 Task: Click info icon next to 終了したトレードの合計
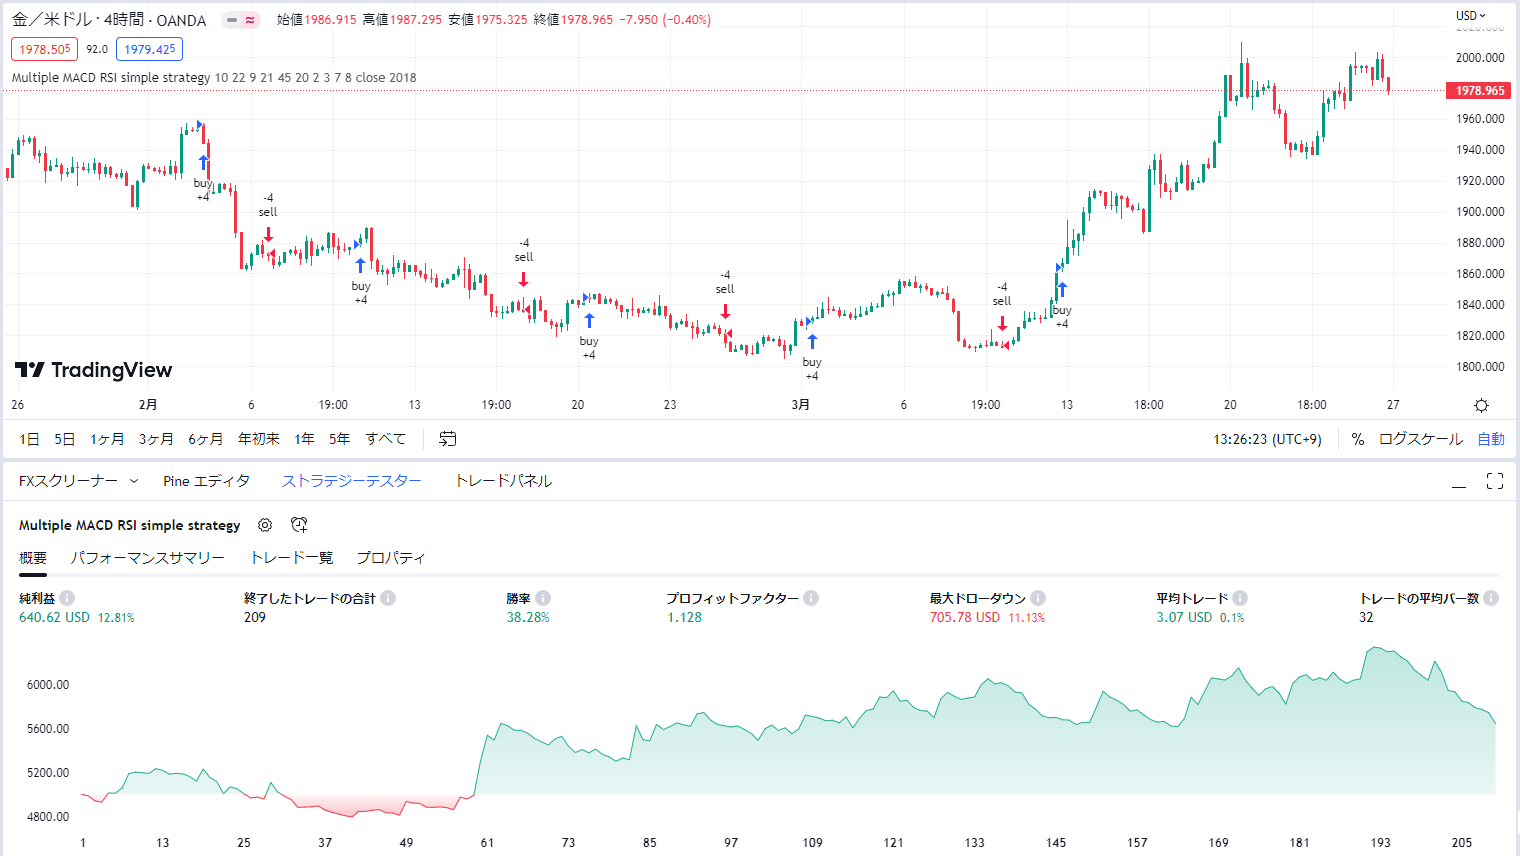(x=388, y=598)
